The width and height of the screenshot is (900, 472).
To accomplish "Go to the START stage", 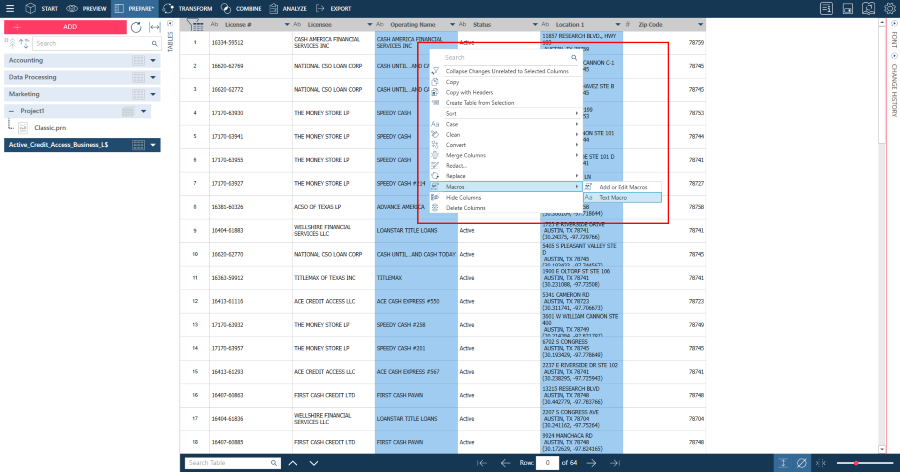I will click(42, 9).
